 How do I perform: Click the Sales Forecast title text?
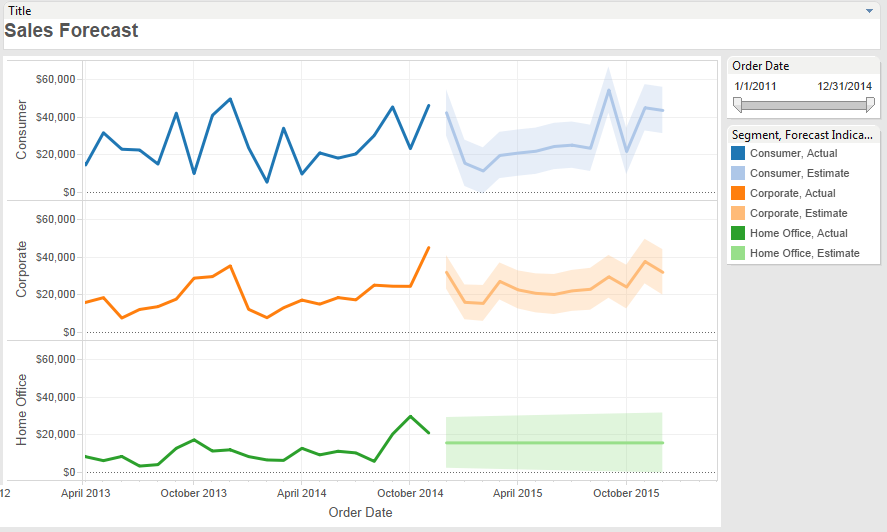point(72,31)
